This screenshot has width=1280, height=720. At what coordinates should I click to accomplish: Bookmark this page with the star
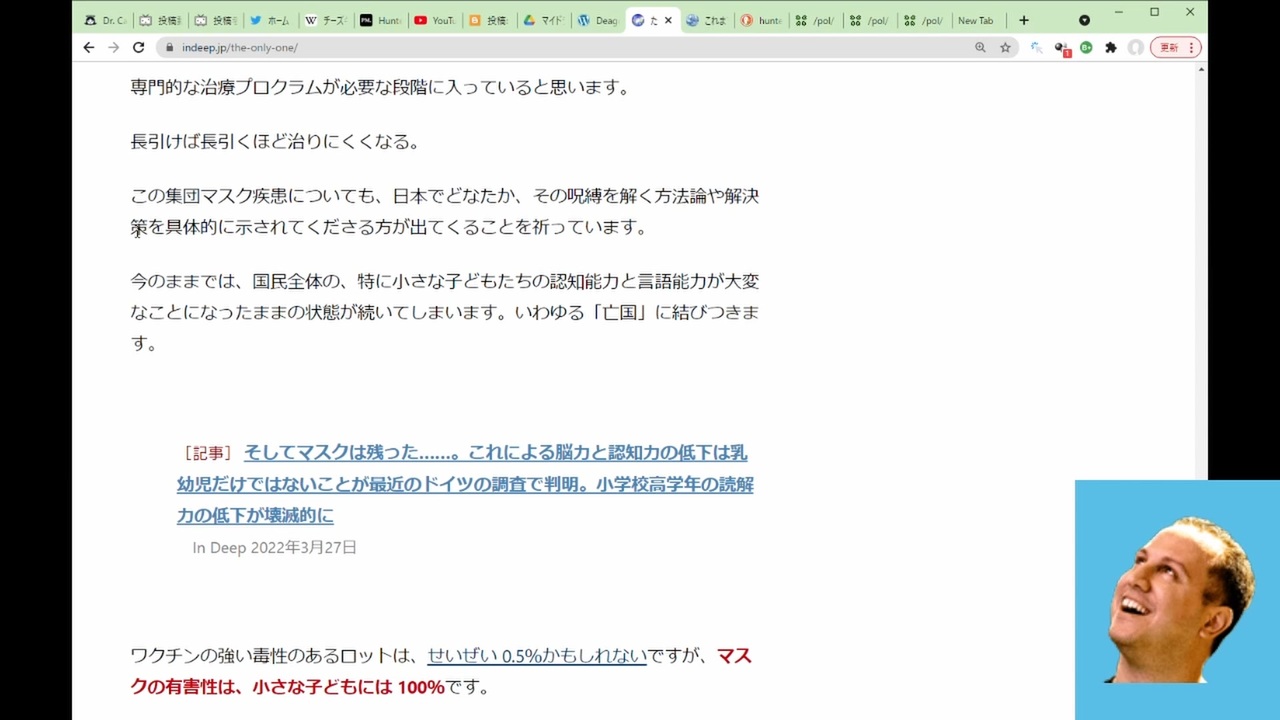point(1005,47)
